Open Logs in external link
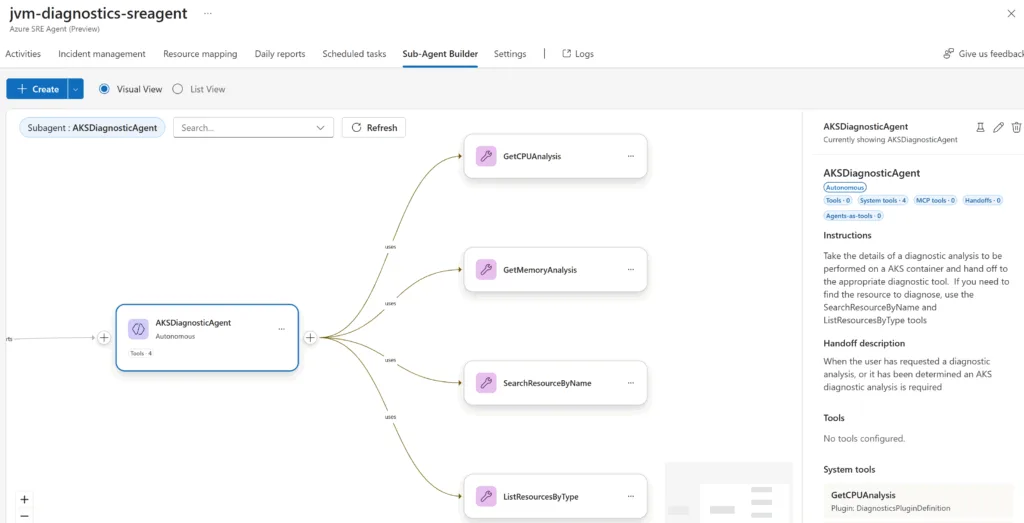Viewport: 1024px width, 523px height. coord(578,54)
